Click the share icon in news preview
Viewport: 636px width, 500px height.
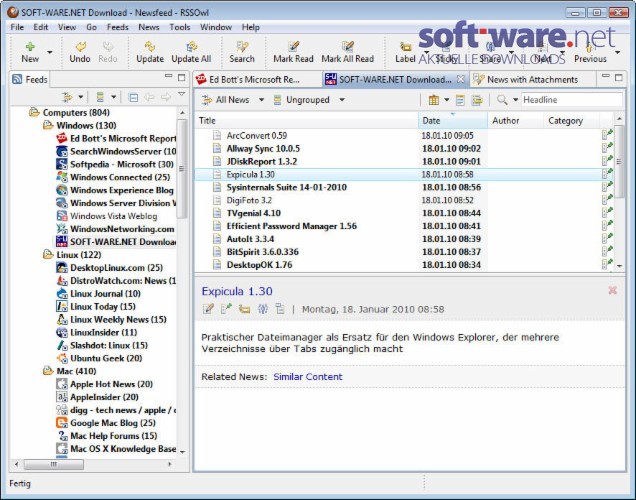[263, 309]
